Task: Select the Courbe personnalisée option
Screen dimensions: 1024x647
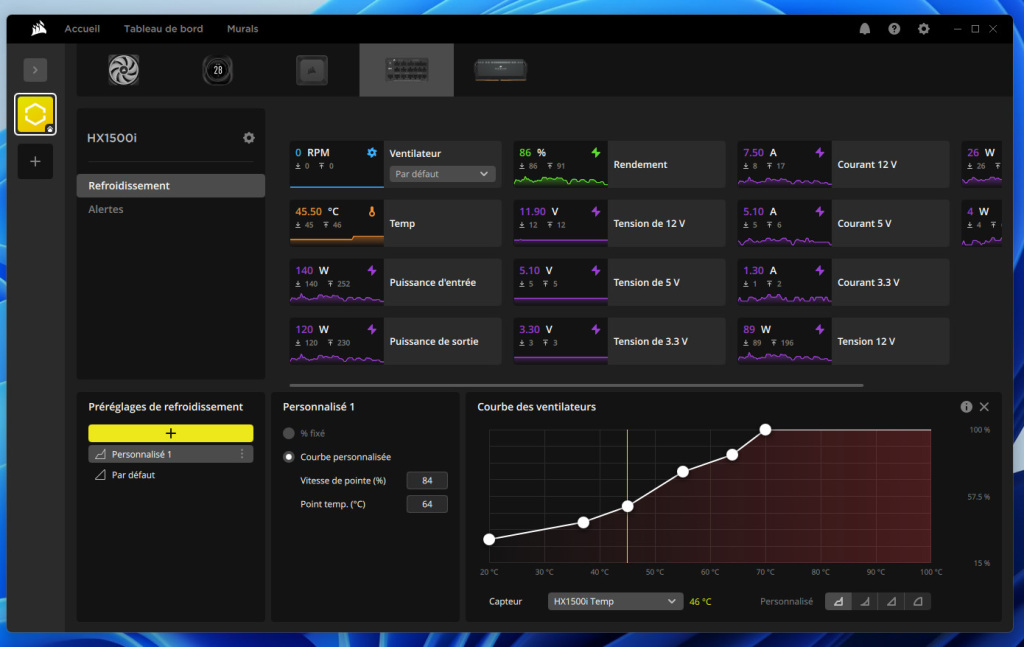Action: (x=289, y=456)
